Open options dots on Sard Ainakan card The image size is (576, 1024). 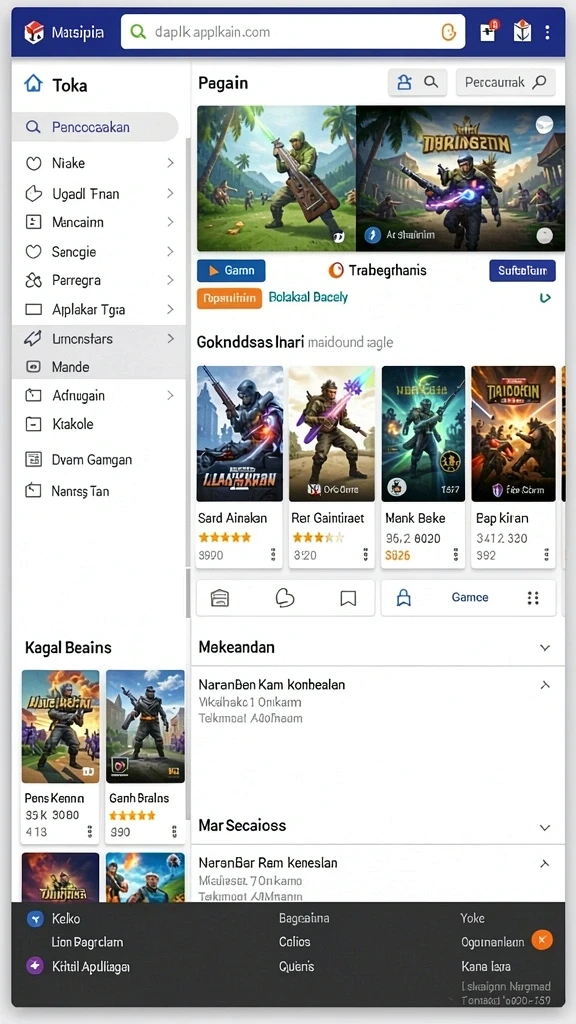pos(272,555)
